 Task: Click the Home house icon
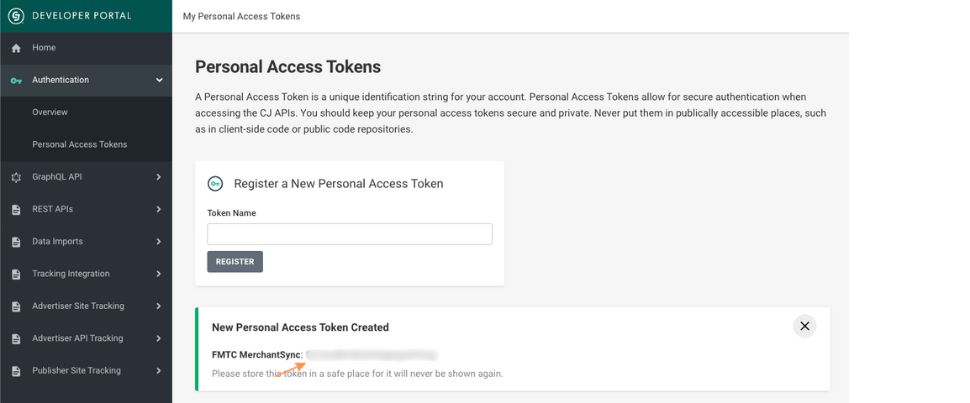pos(16,48)
